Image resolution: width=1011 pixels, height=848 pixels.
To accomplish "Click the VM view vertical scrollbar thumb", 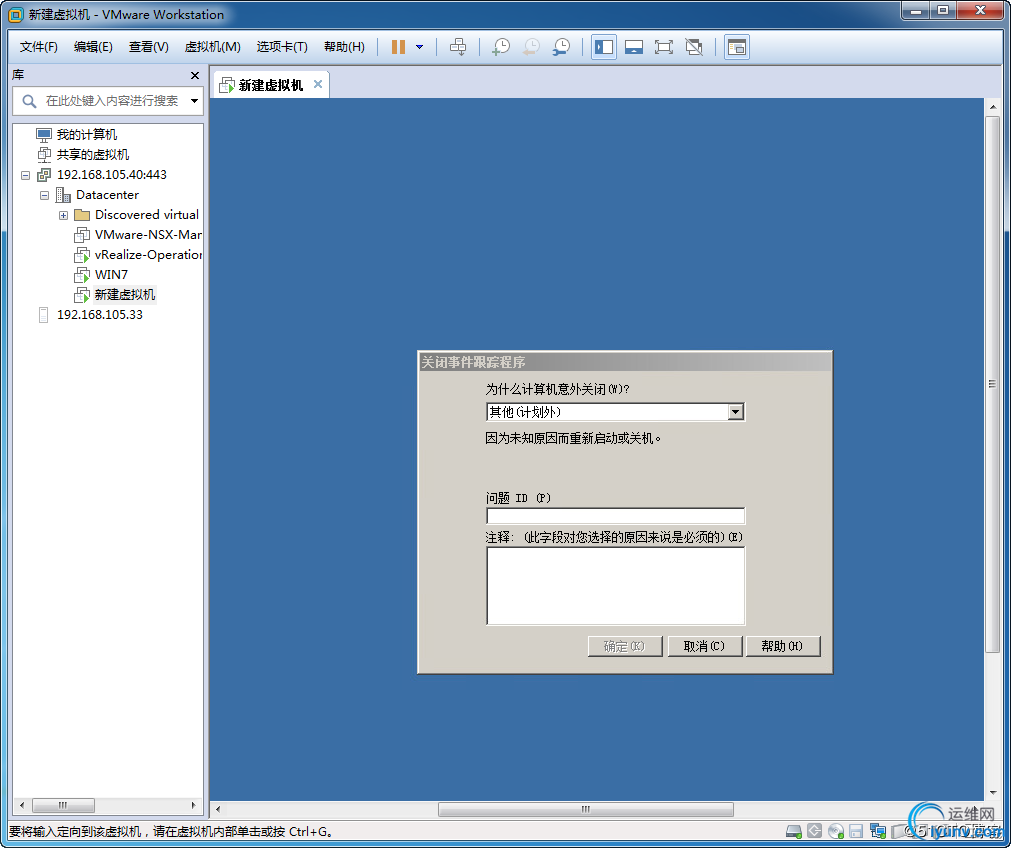I will click(x=992, y=385).
